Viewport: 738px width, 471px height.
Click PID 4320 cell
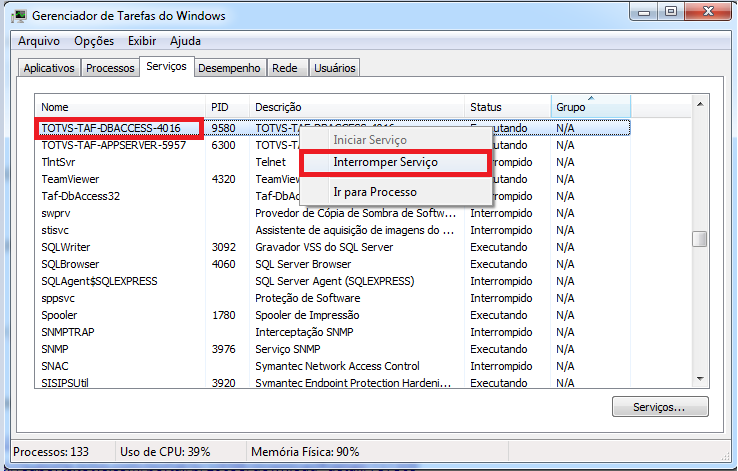click(223, 179)
